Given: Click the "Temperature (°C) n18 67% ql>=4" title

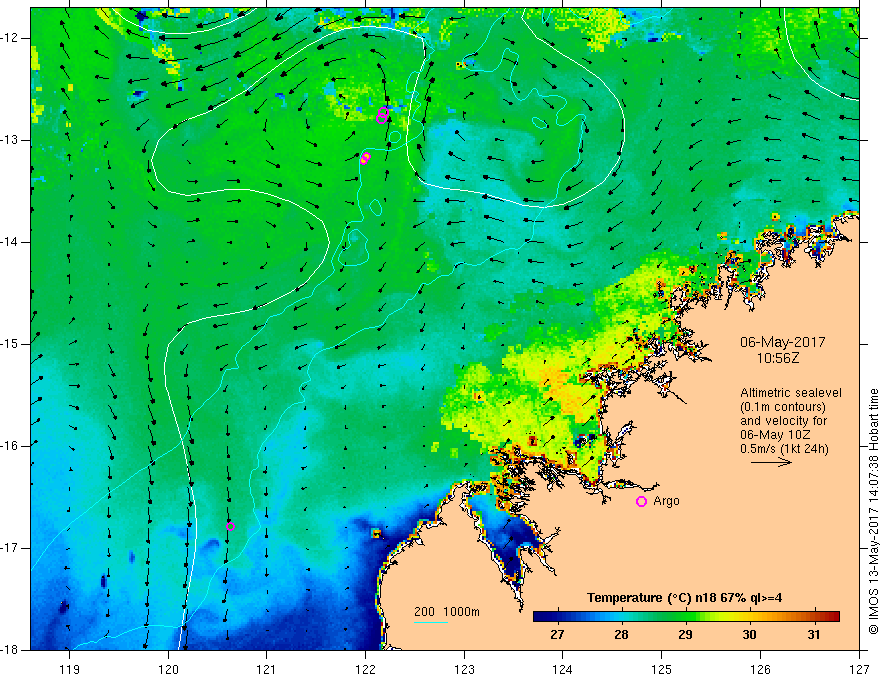Looking at the screenshot, I should click(x=685, y=598).
